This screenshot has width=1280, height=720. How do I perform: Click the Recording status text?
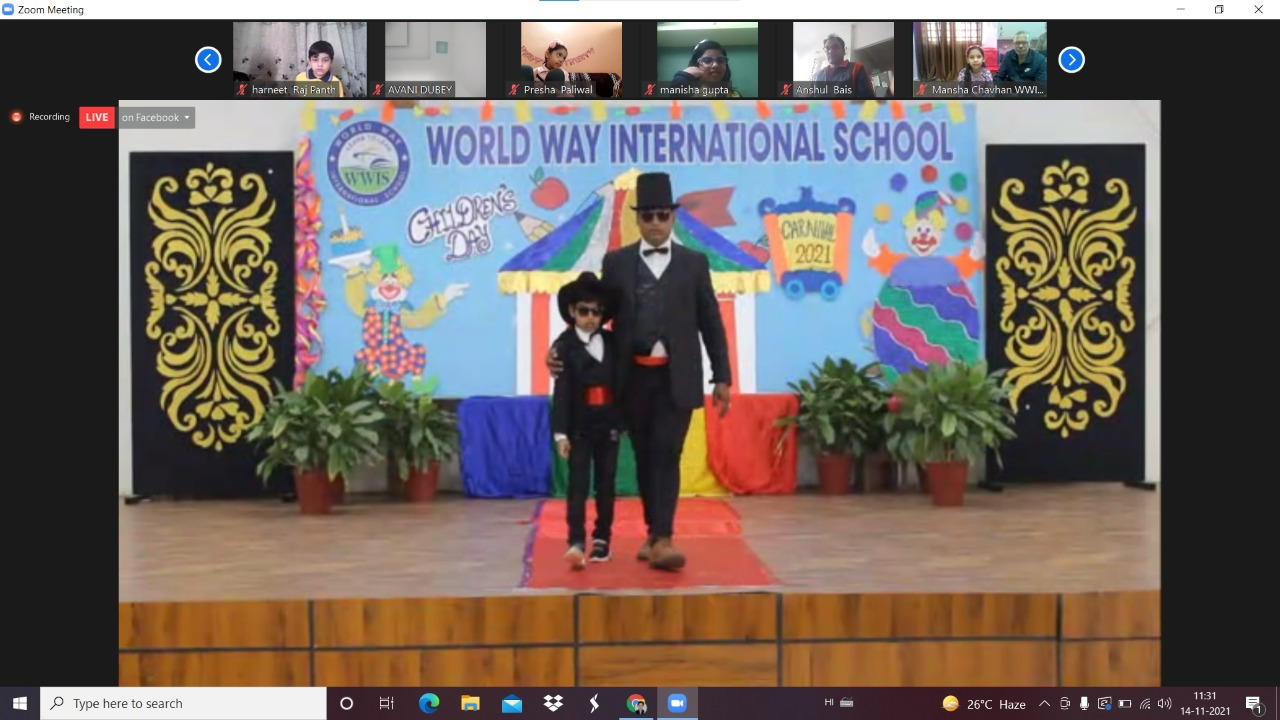(x=49, y=117)
